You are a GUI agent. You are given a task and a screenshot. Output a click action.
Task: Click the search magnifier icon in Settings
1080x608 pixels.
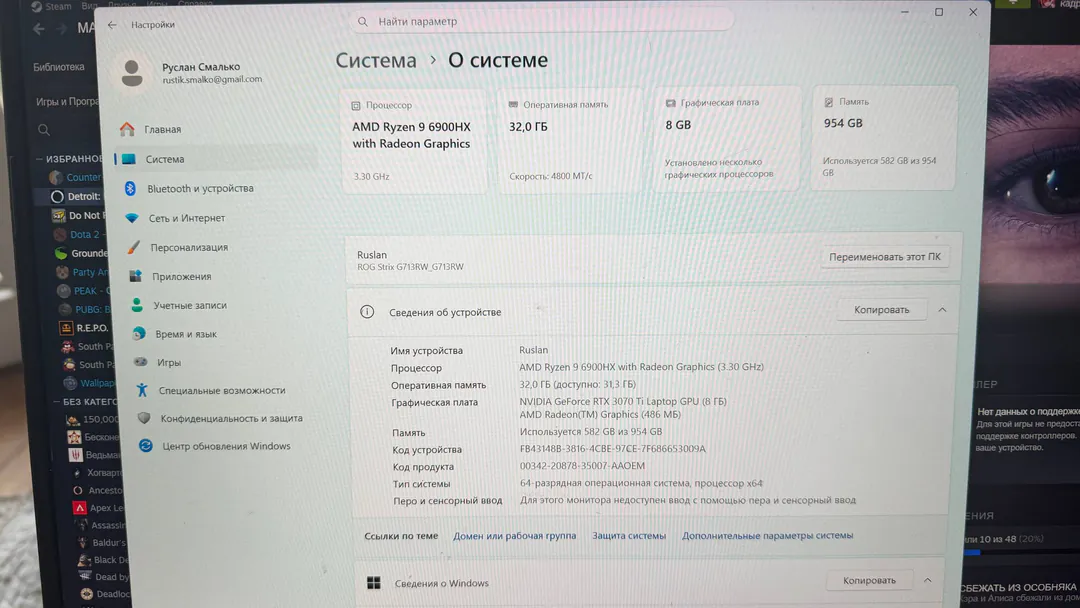point(362,22)
